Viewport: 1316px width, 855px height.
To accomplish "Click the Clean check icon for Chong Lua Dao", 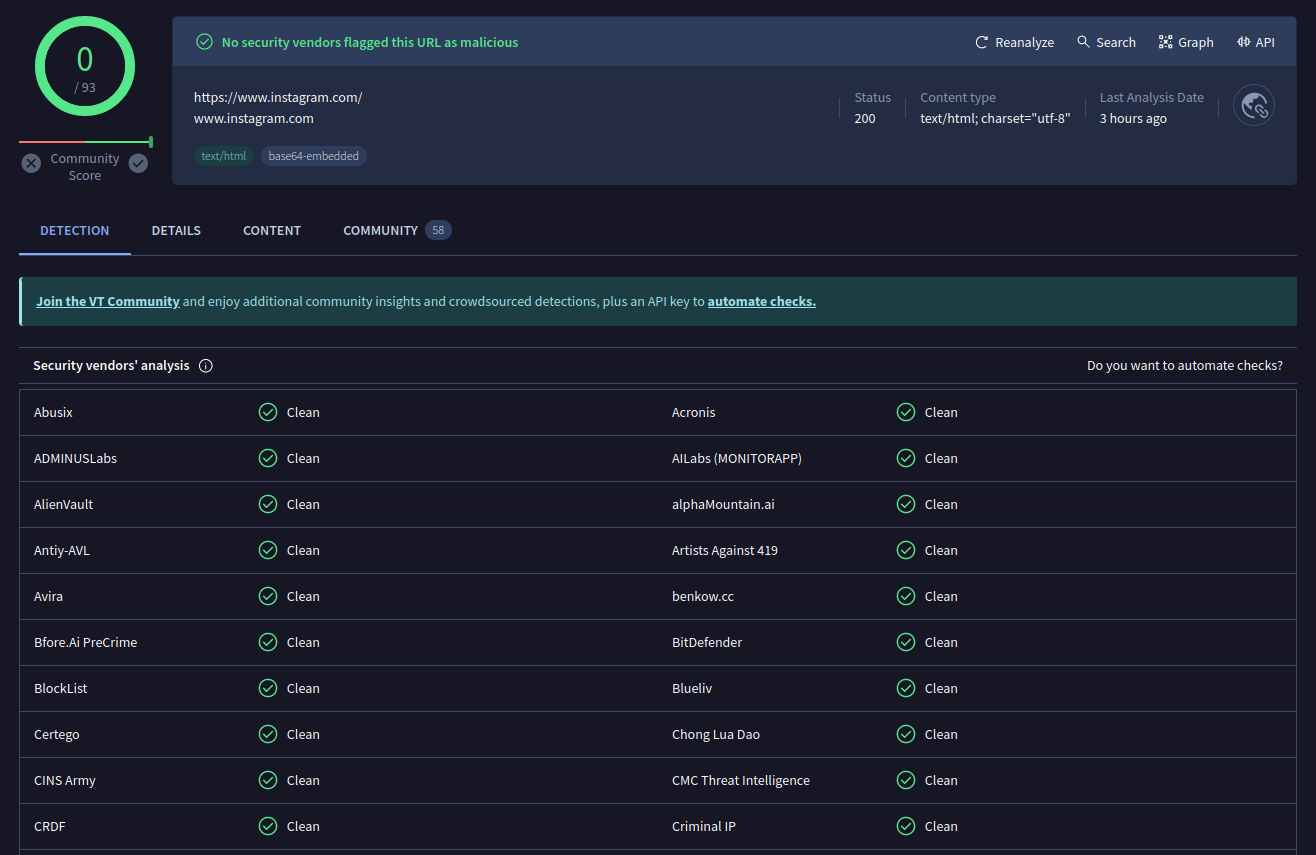I will pos(906,734).
